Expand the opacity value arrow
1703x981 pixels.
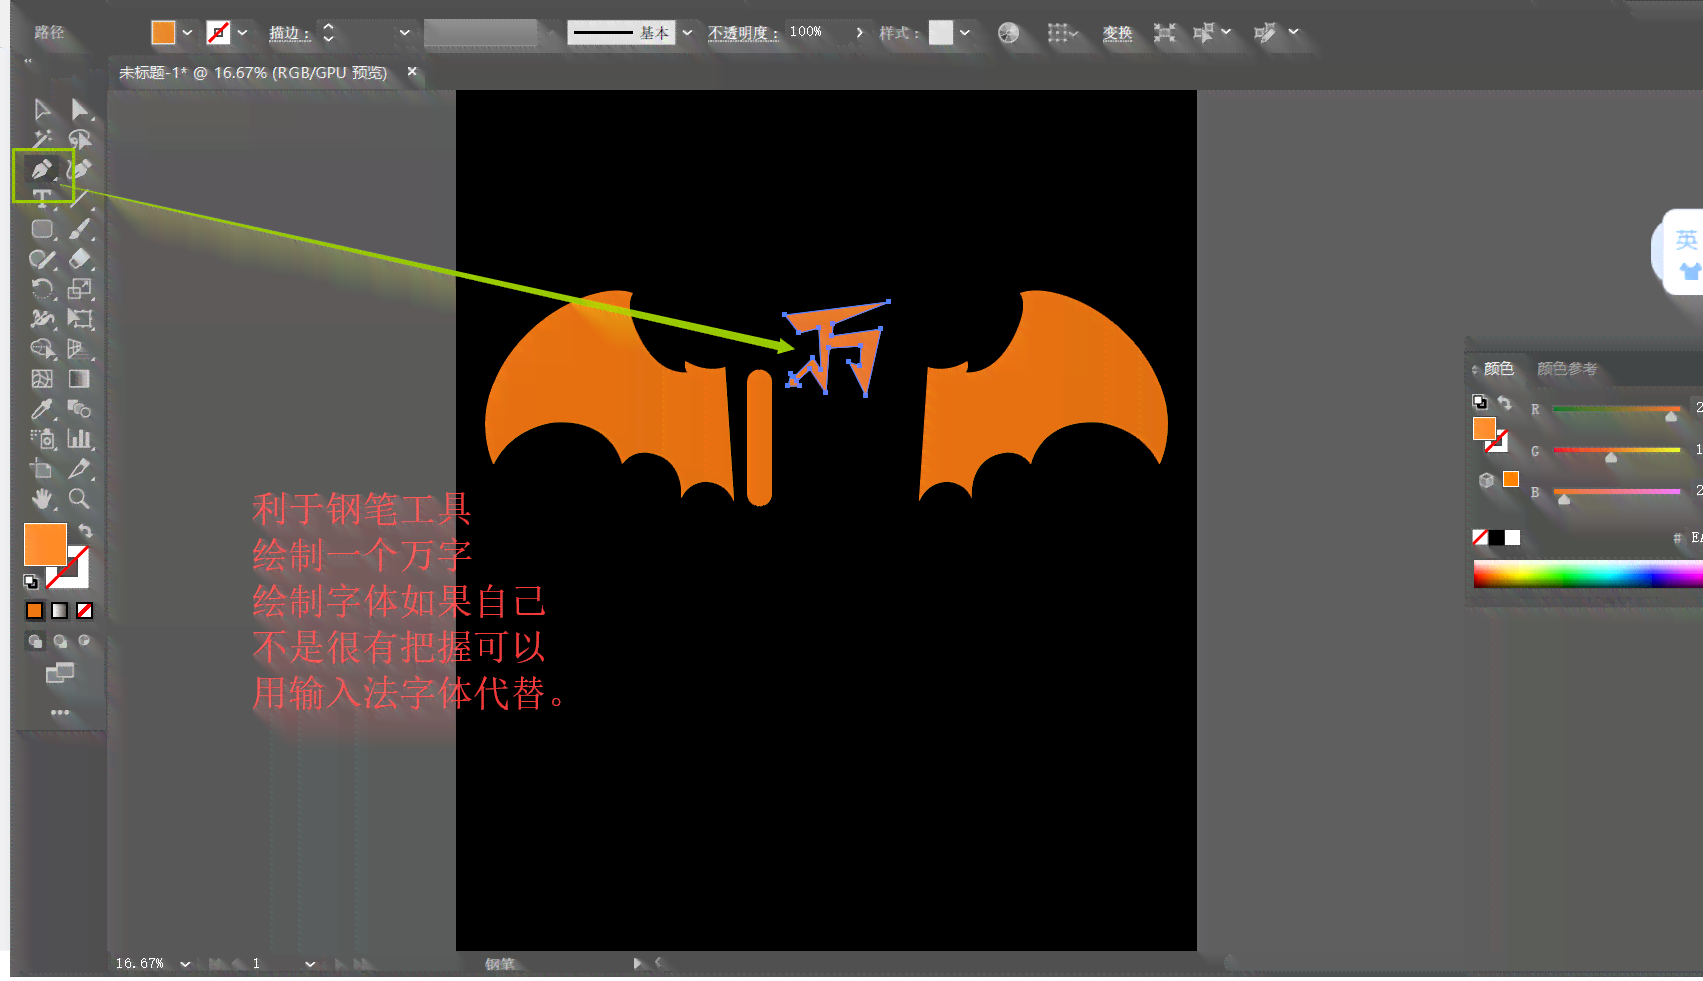(859, 33)
